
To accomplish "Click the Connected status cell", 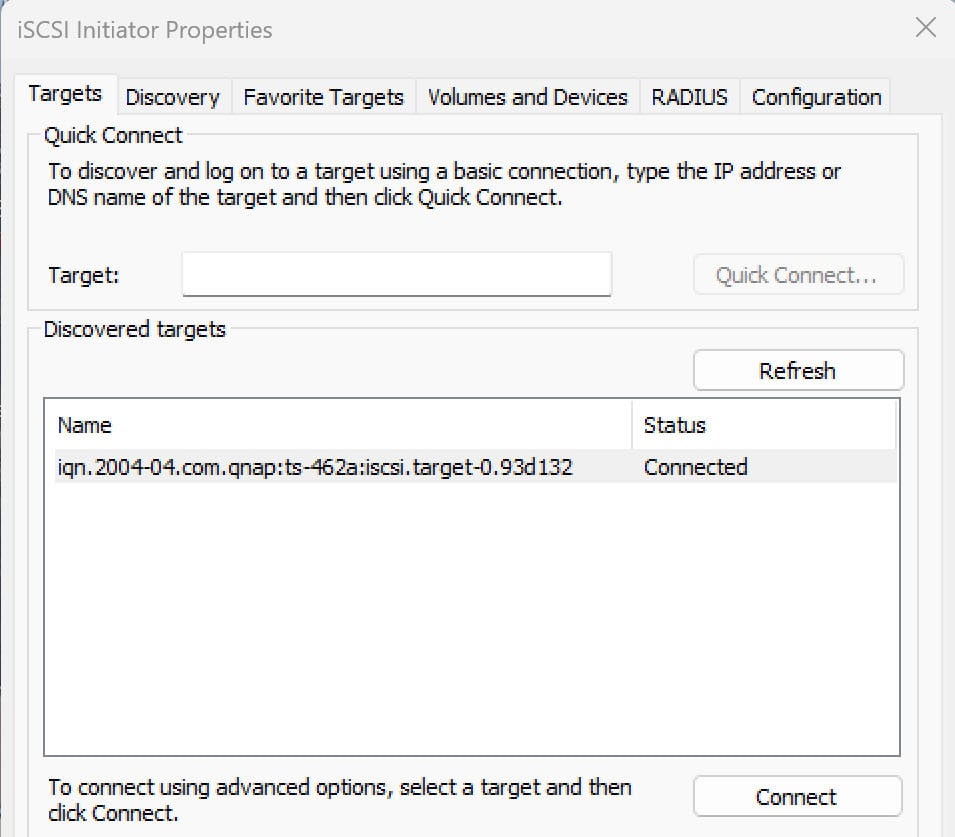I will coord(695,466).
